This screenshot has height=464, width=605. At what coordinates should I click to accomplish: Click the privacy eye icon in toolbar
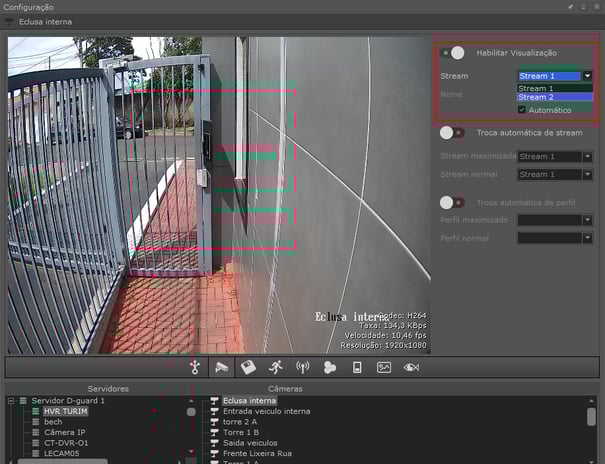[x=411, y=367]
